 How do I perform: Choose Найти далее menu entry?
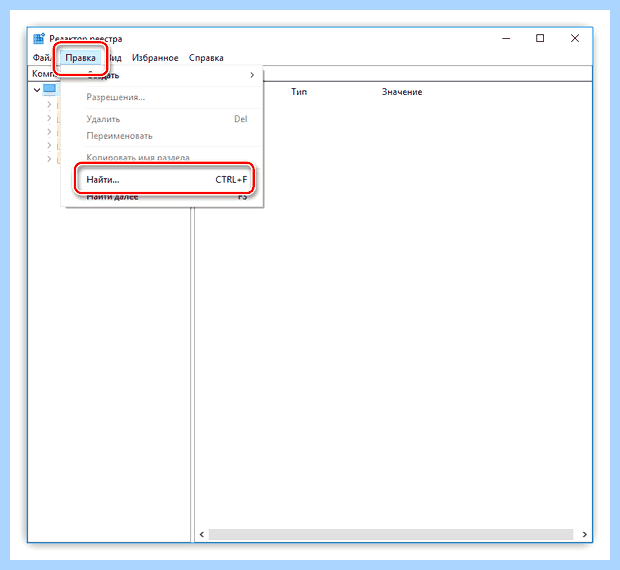click(x=163, y=197)
